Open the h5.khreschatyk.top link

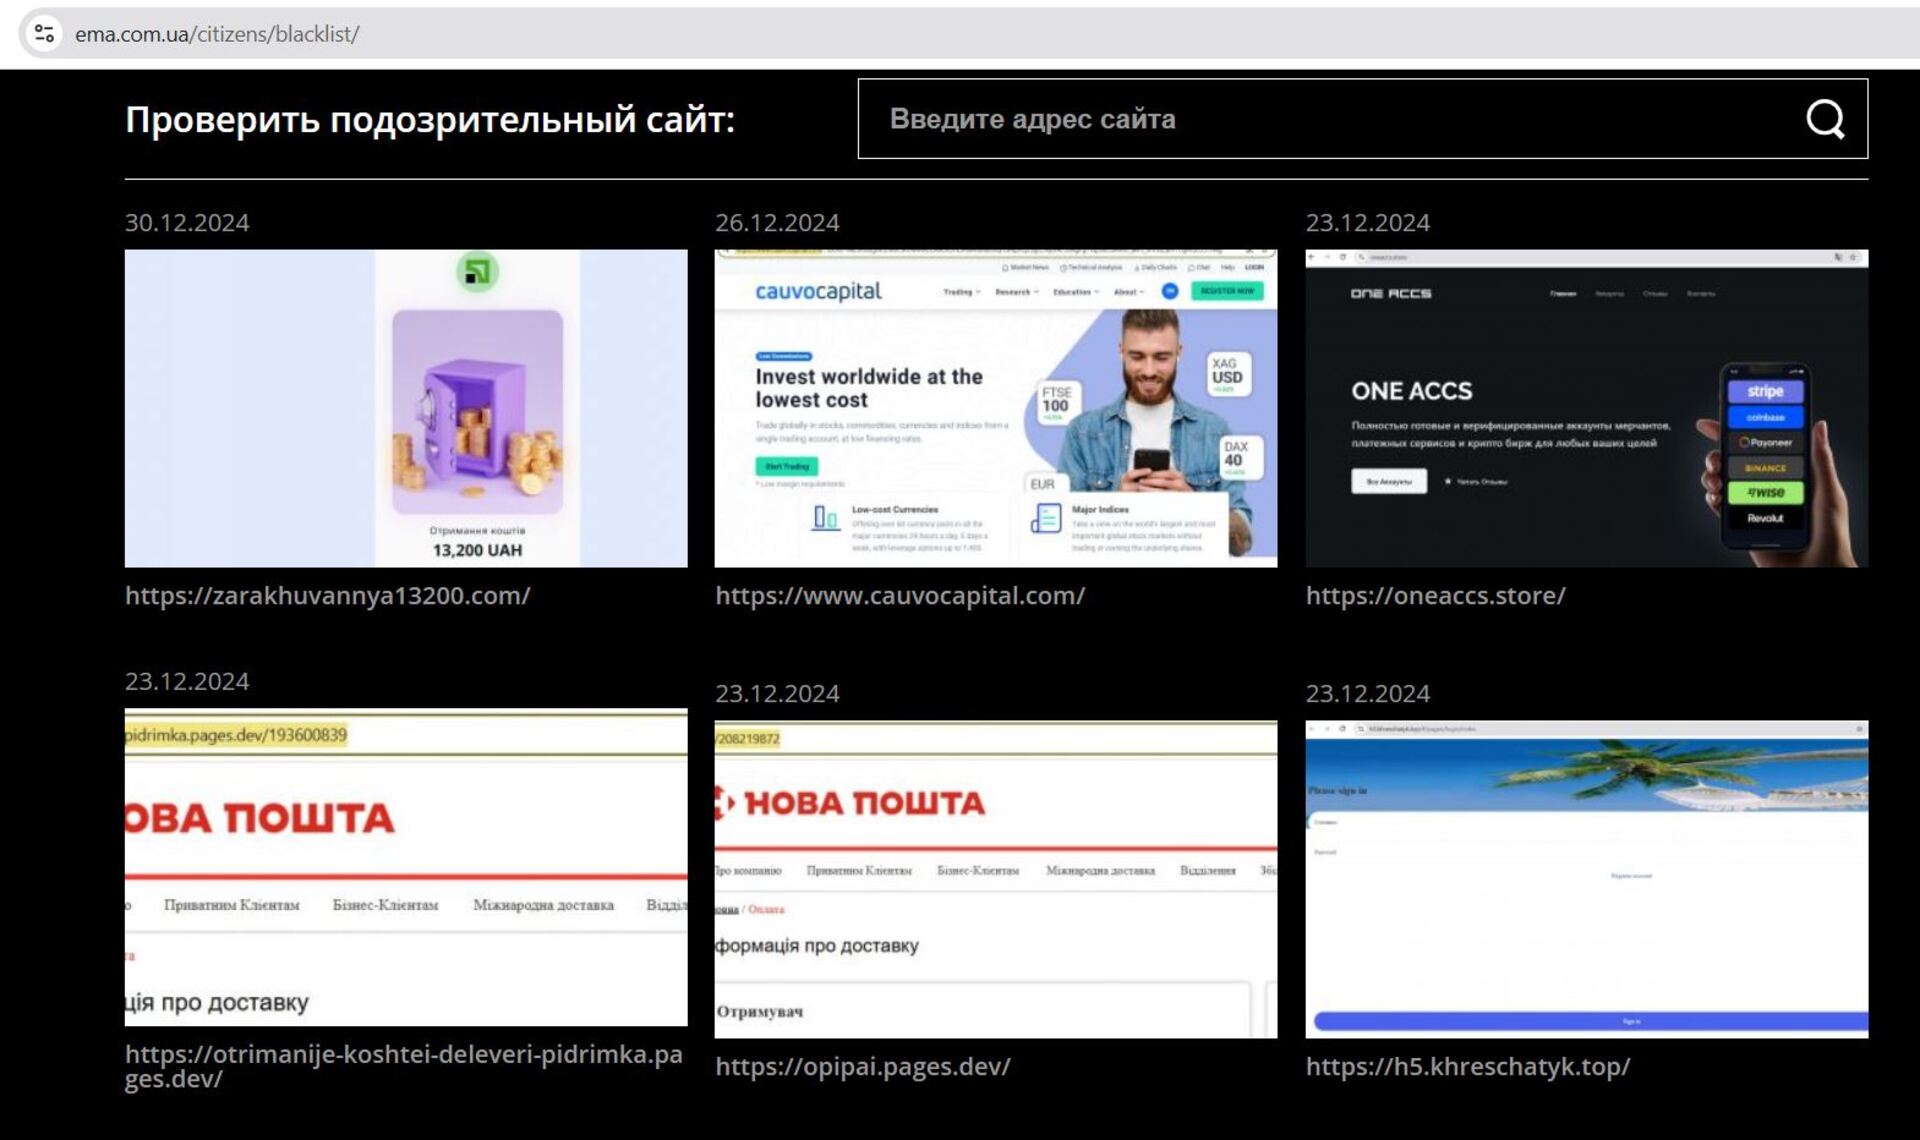point(1467,1067)
